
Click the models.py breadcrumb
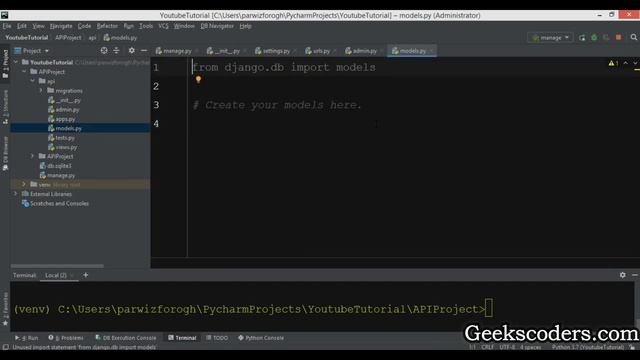pyautogui.click(x=120, y=38)
